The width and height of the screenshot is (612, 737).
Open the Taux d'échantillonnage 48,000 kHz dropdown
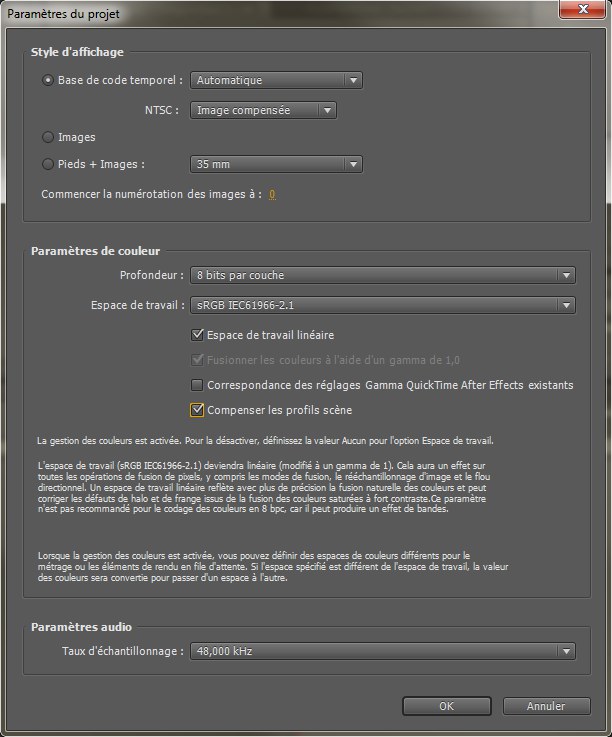(x=382, y=651)
